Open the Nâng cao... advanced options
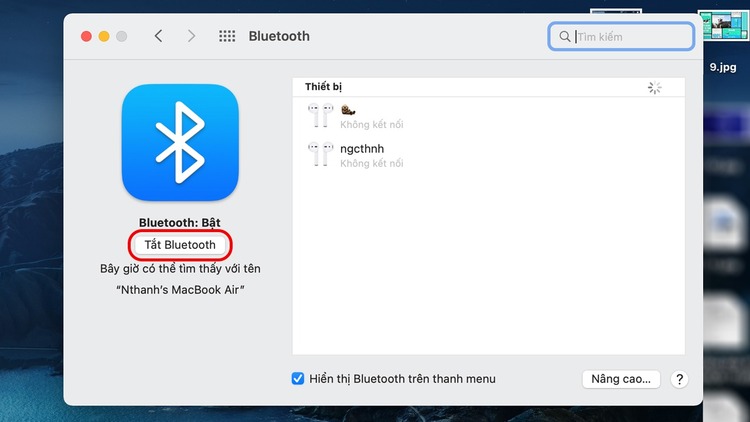The width and height of the screenshot is (750, 422). point(621,379)
